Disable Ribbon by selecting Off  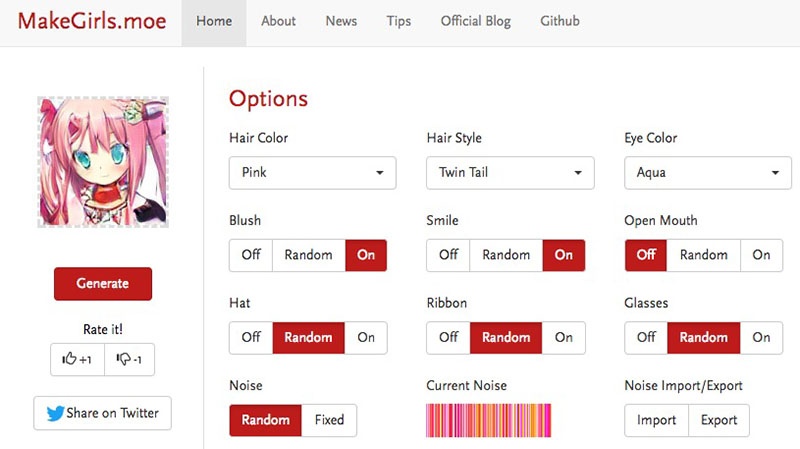[x=448, y=337]
